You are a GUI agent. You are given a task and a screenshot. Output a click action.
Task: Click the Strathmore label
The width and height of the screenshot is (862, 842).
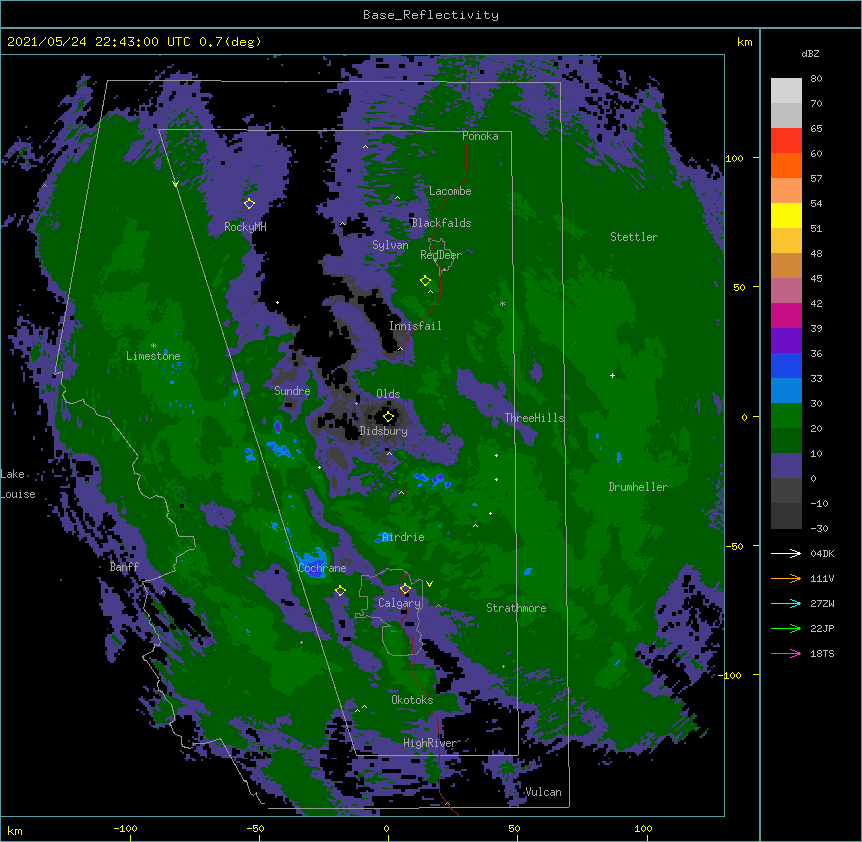[x=516, y=608]
